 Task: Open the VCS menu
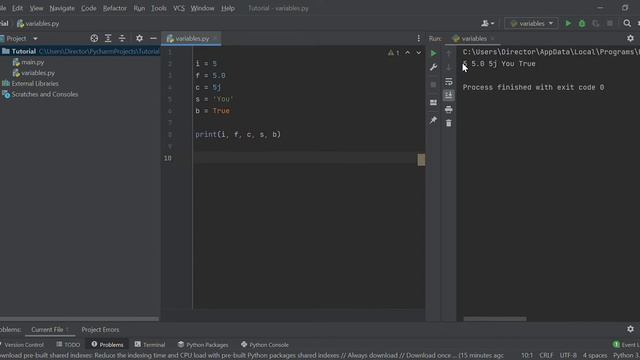click(x=179, y=8)
